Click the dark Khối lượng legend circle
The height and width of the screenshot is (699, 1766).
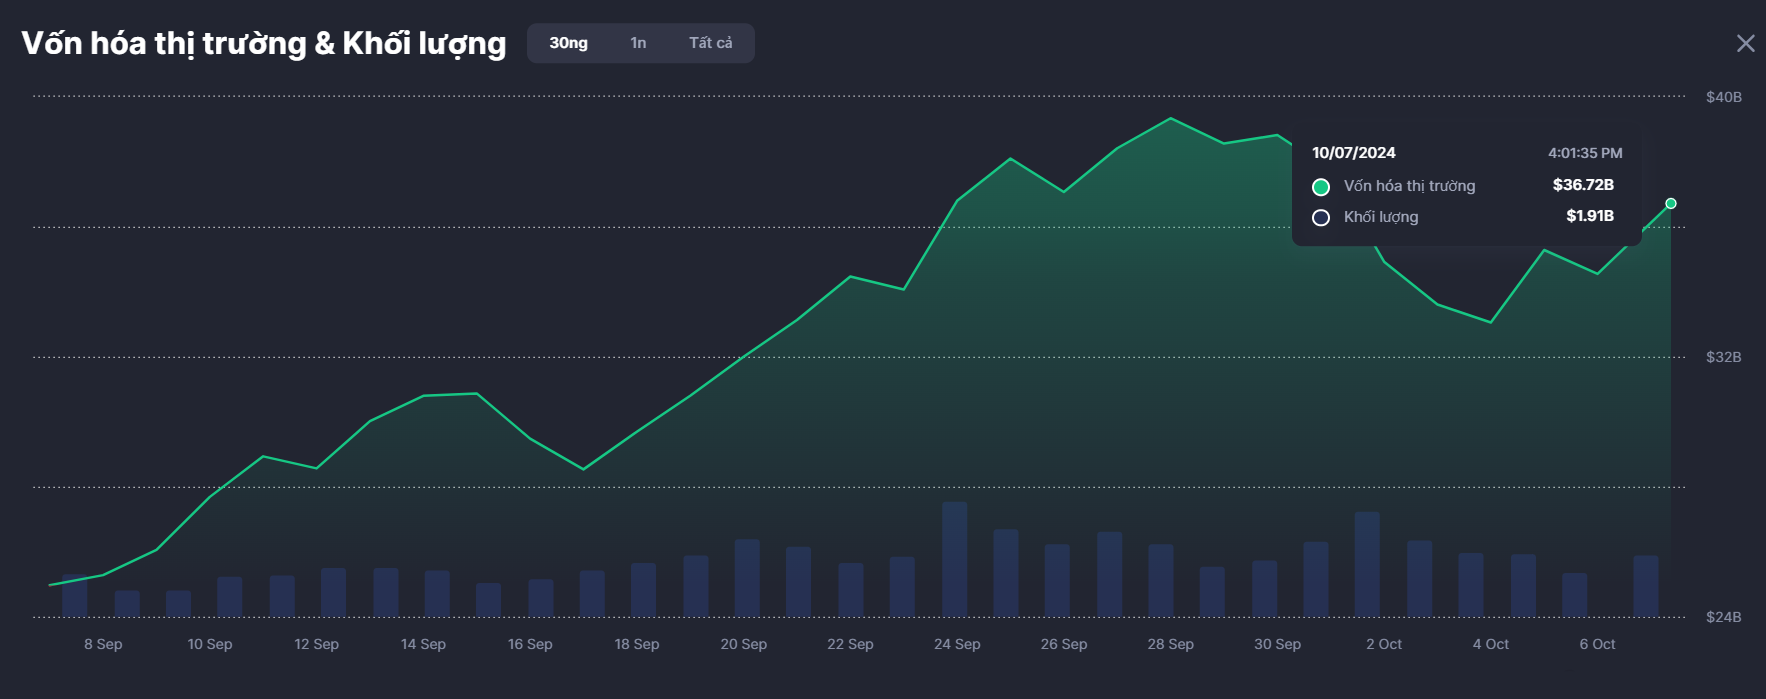coord(1321,218)
